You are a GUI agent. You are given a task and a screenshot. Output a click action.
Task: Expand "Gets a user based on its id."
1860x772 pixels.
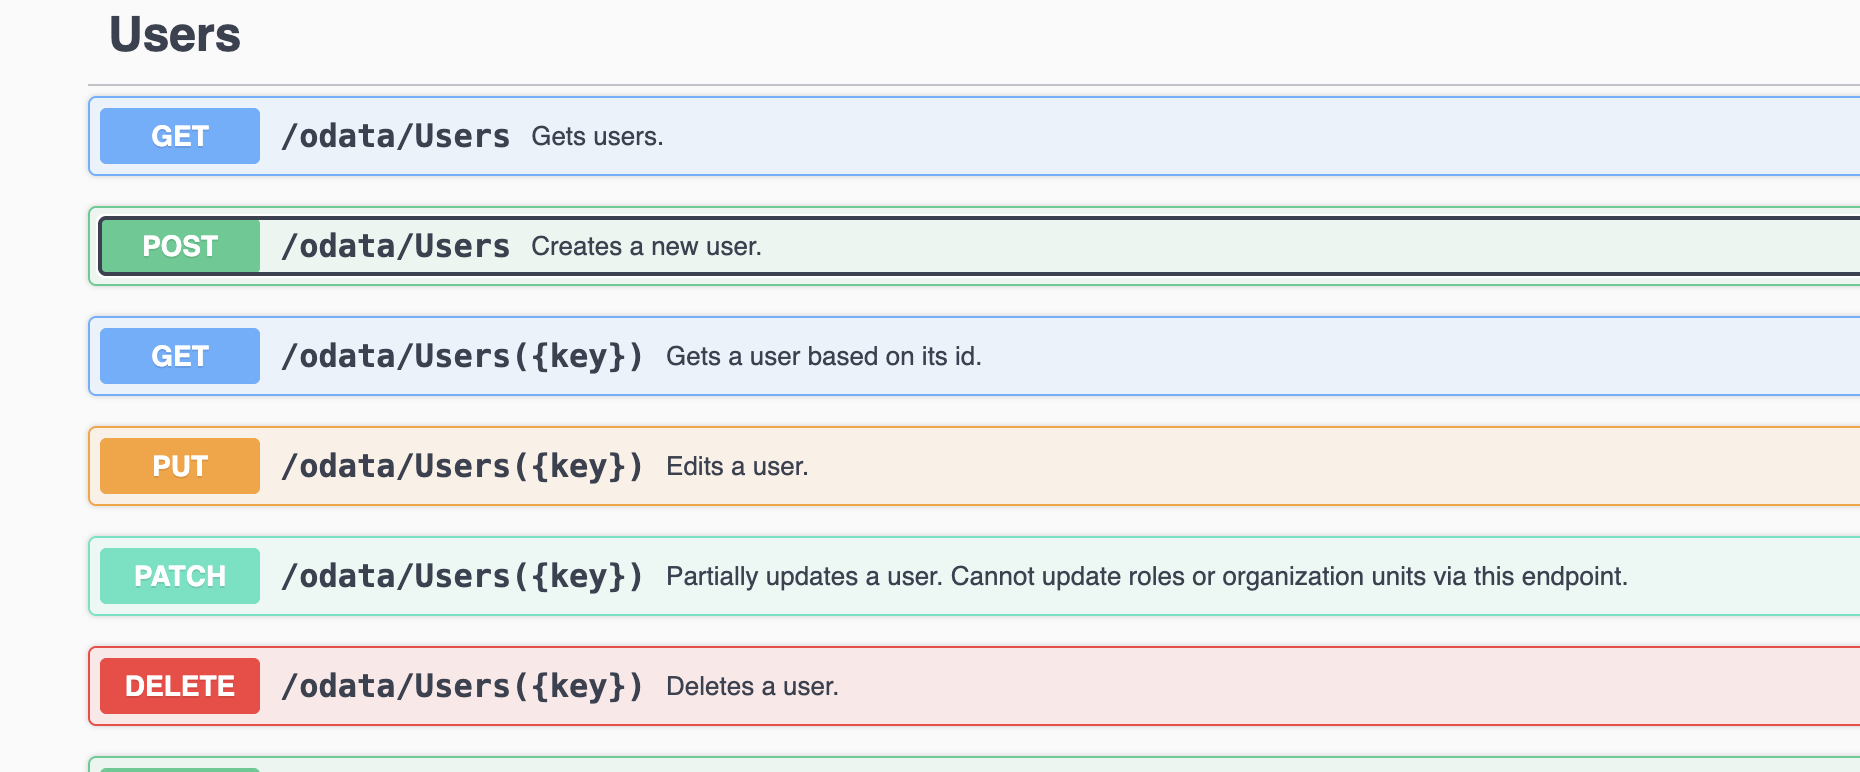point(823,357)
